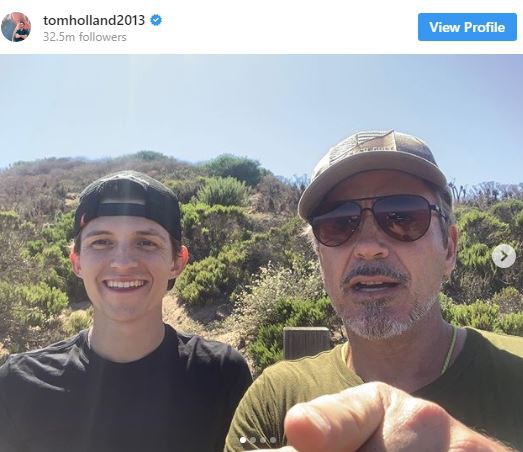This screenshot has height=452, width=523.
Task: Click the View Profile button
Action: (467, 27)
